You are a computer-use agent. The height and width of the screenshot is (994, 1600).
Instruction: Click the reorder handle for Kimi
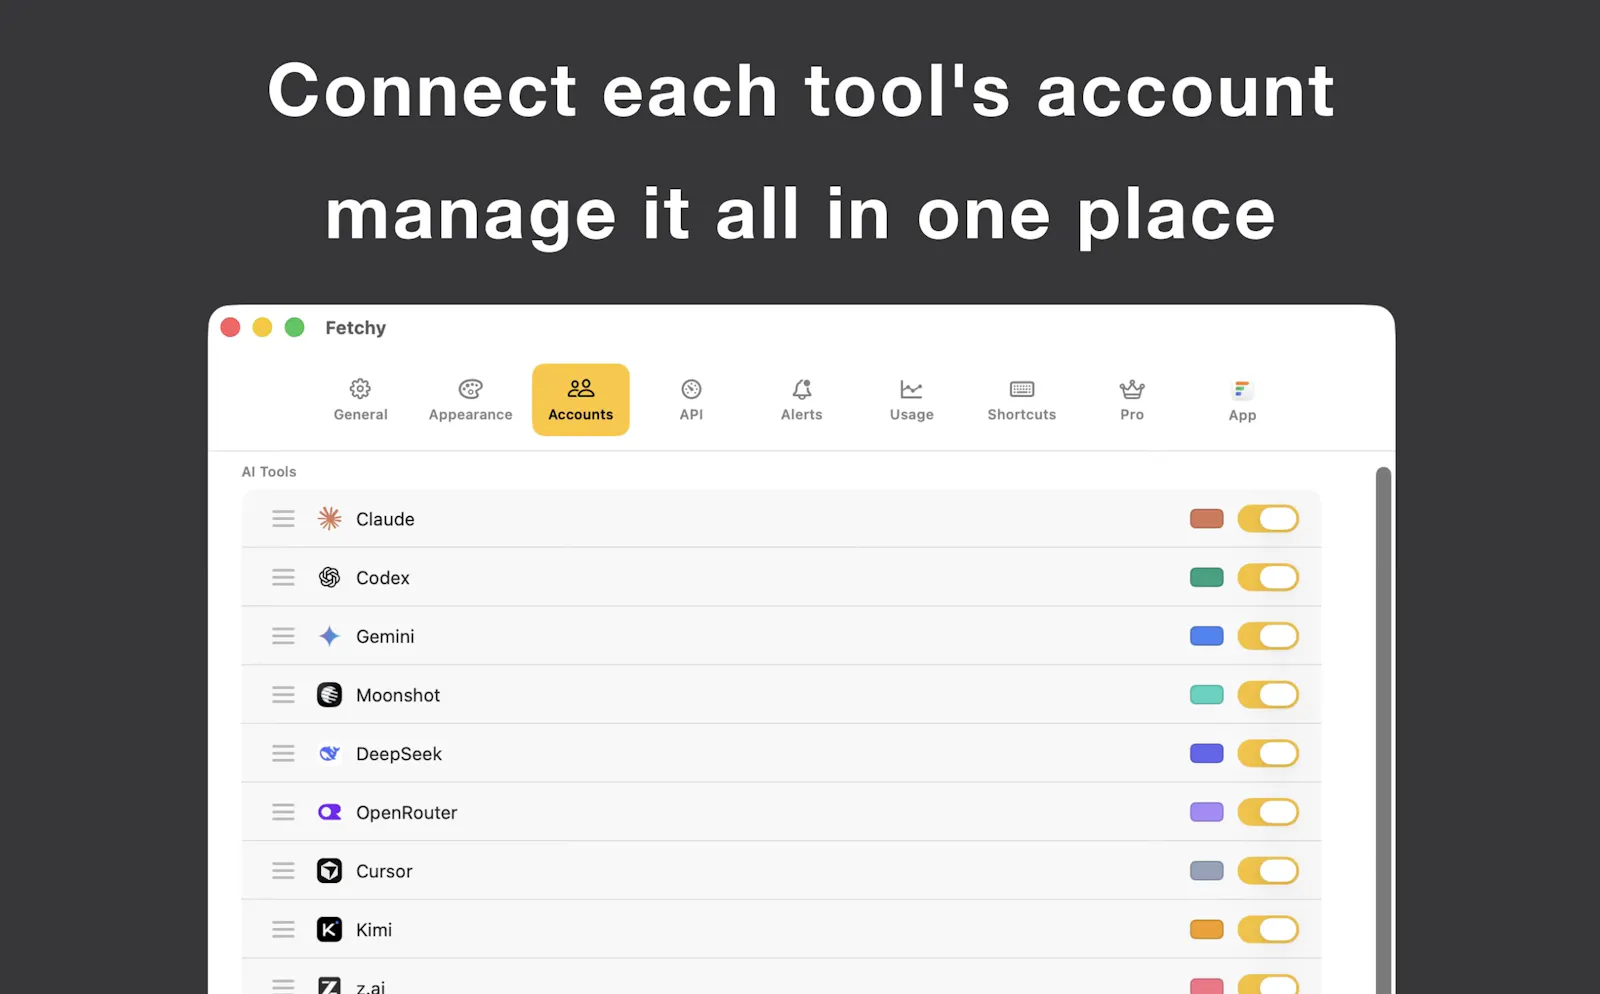283,929
